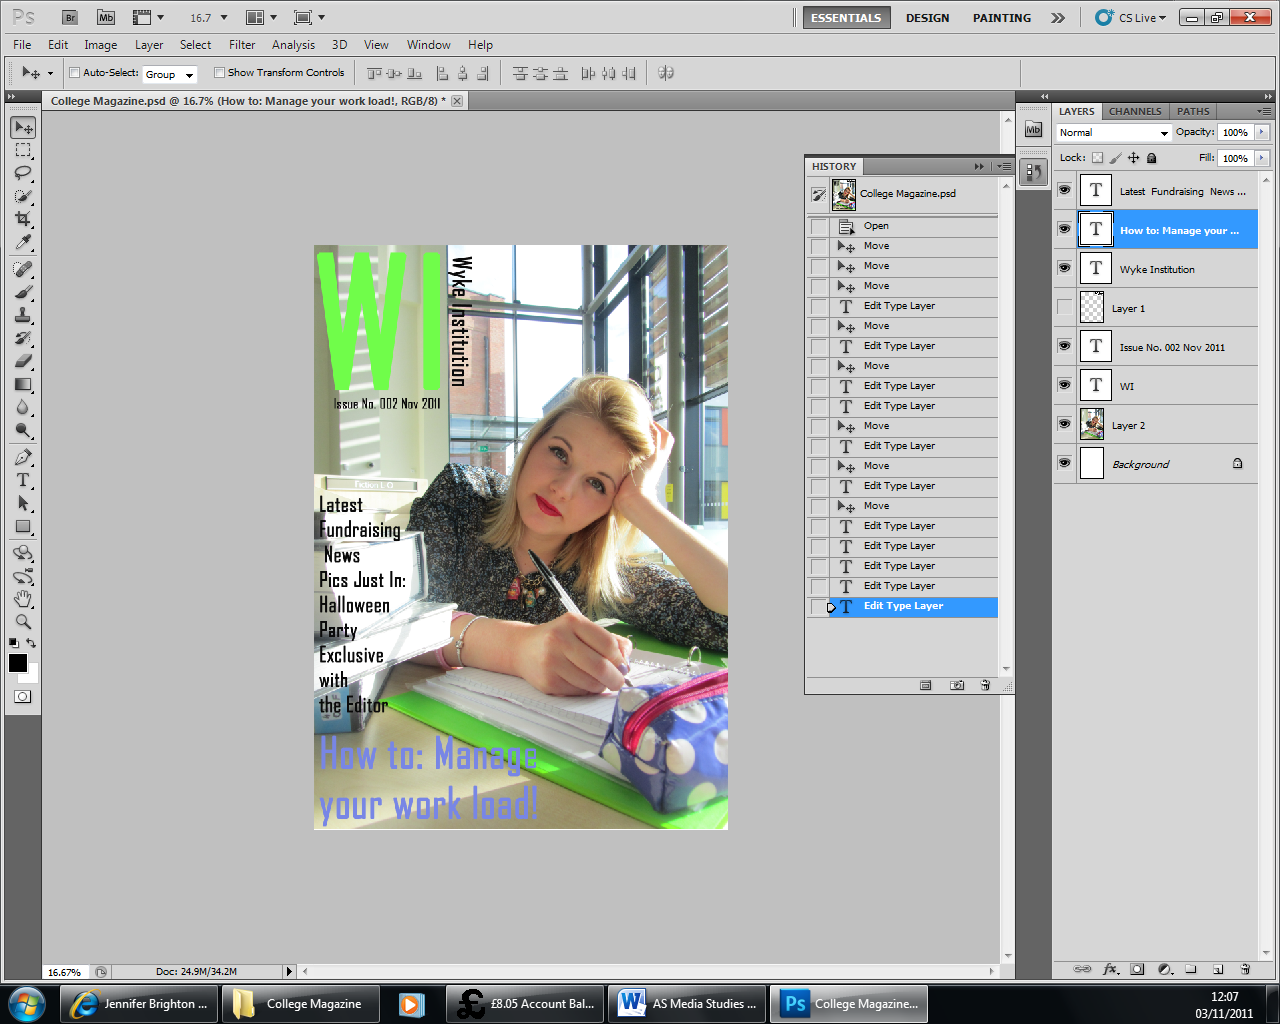The width and height of the screenshot is (1280, 1024).
Task: Enable the Auto-Select checkbox
Action: [x=74, y=73]
